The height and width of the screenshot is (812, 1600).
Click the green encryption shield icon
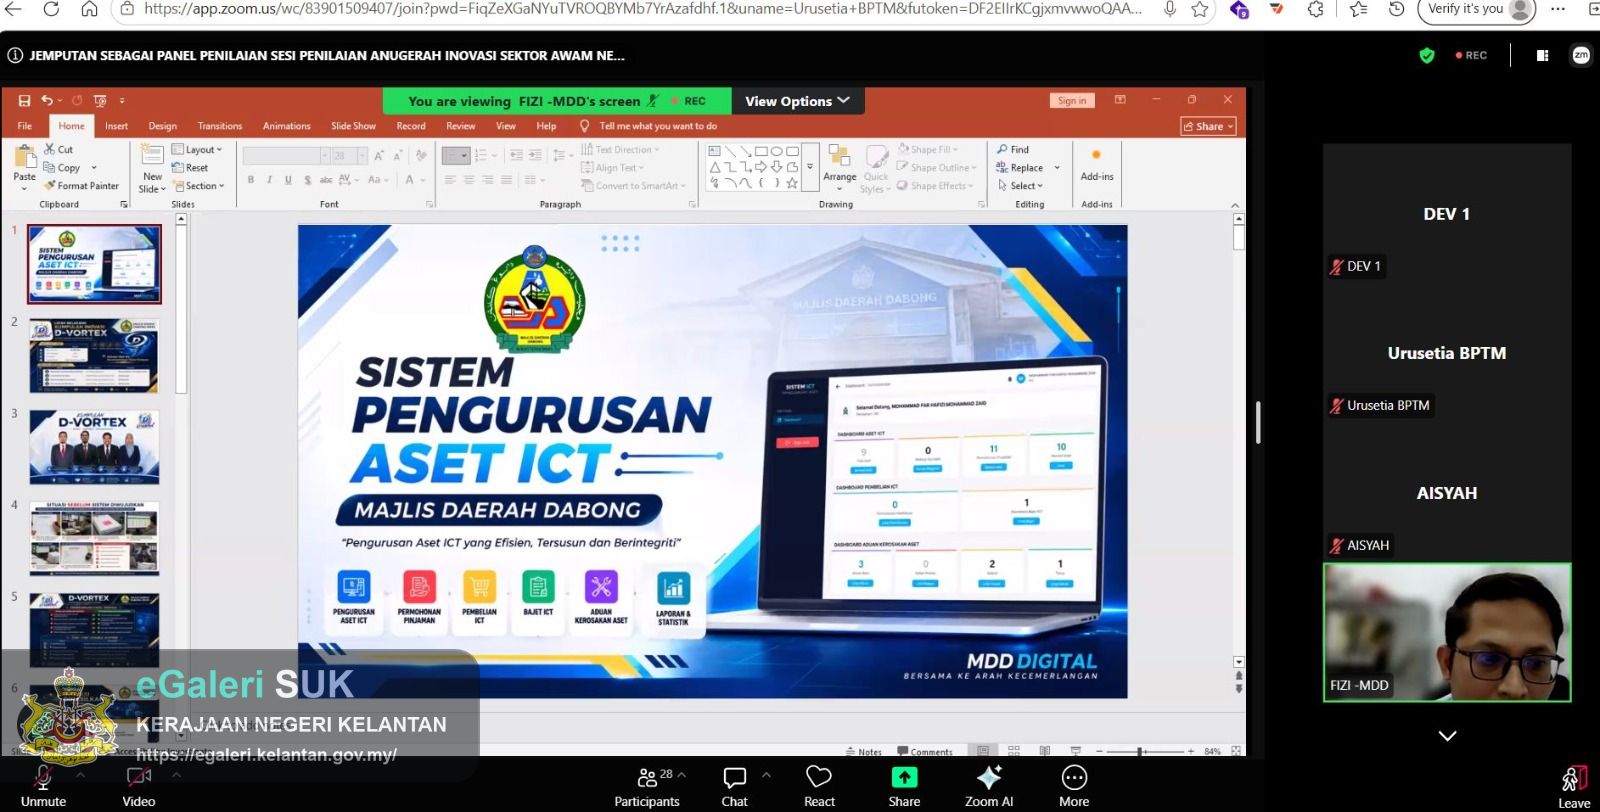[x=1427, y=56]
